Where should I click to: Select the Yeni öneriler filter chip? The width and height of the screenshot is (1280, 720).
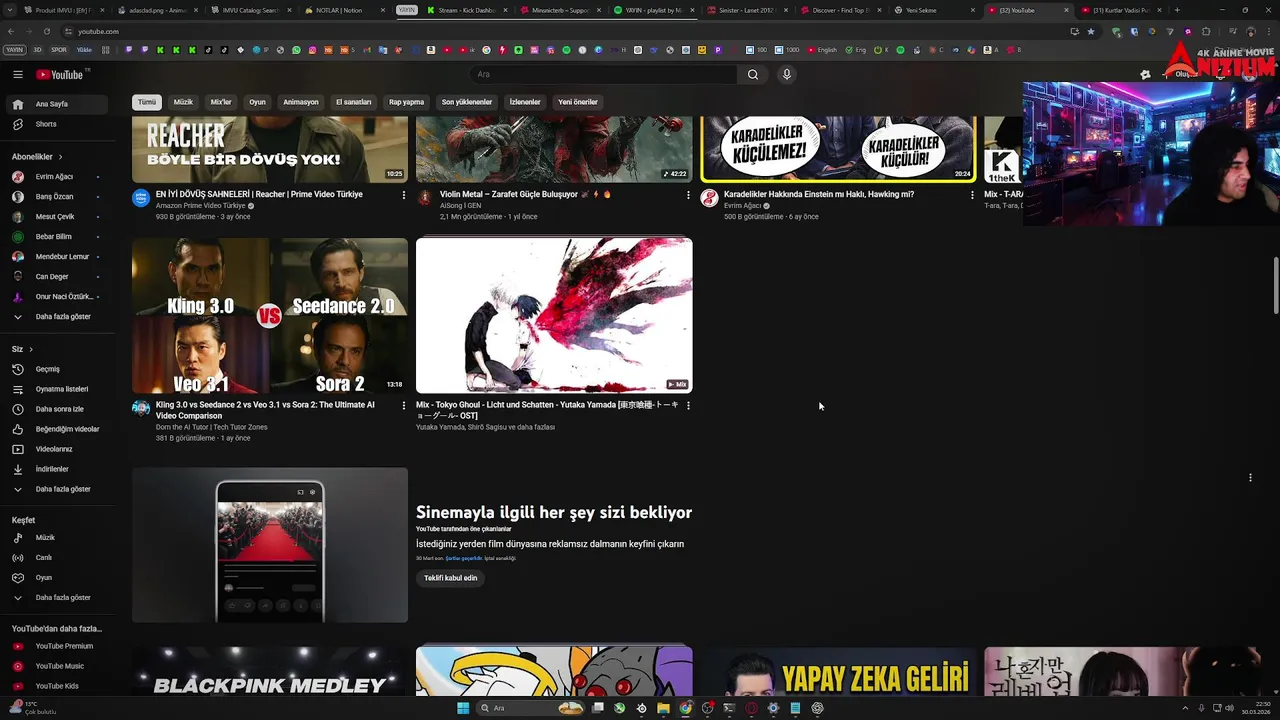click(578, 102)
